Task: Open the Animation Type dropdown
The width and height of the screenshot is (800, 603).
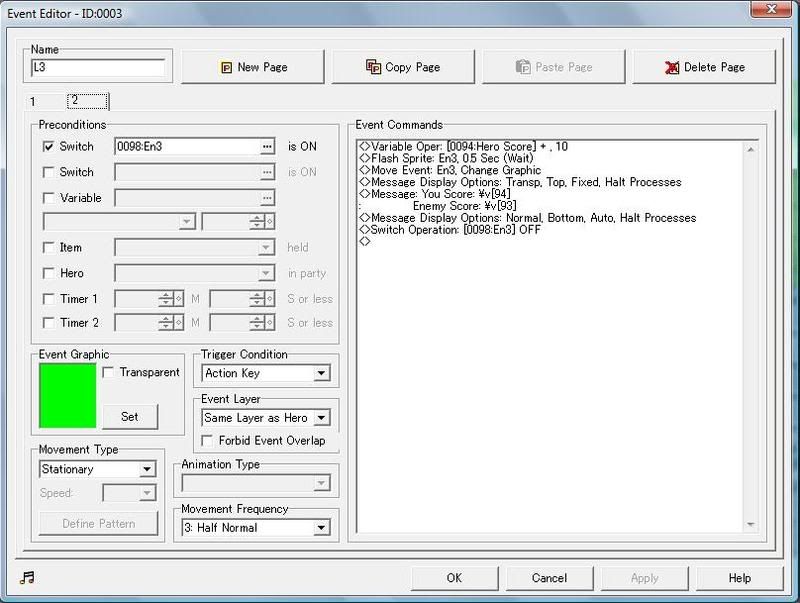Action: (x=321, y=483)
